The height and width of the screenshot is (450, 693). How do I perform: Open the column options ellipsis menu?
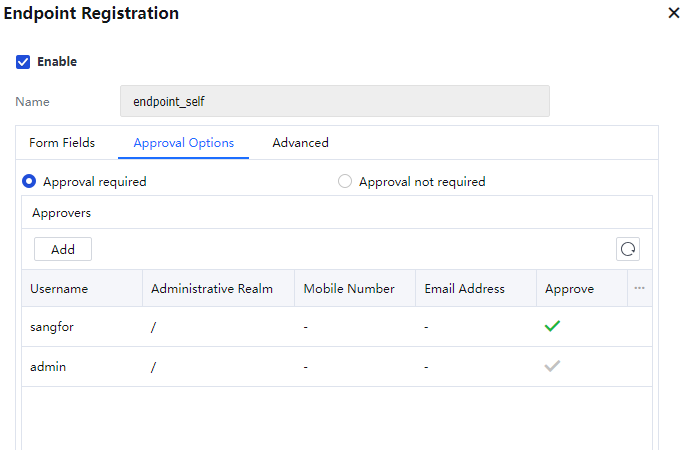pyautogui.click(x=639, y=288)
